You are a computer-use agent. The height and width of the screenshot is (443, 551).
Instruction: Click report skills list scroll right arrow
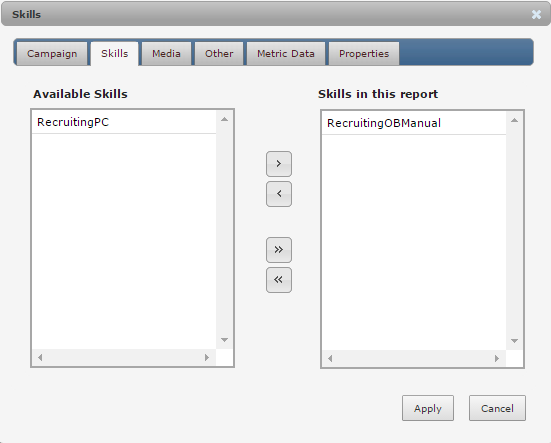497,359
